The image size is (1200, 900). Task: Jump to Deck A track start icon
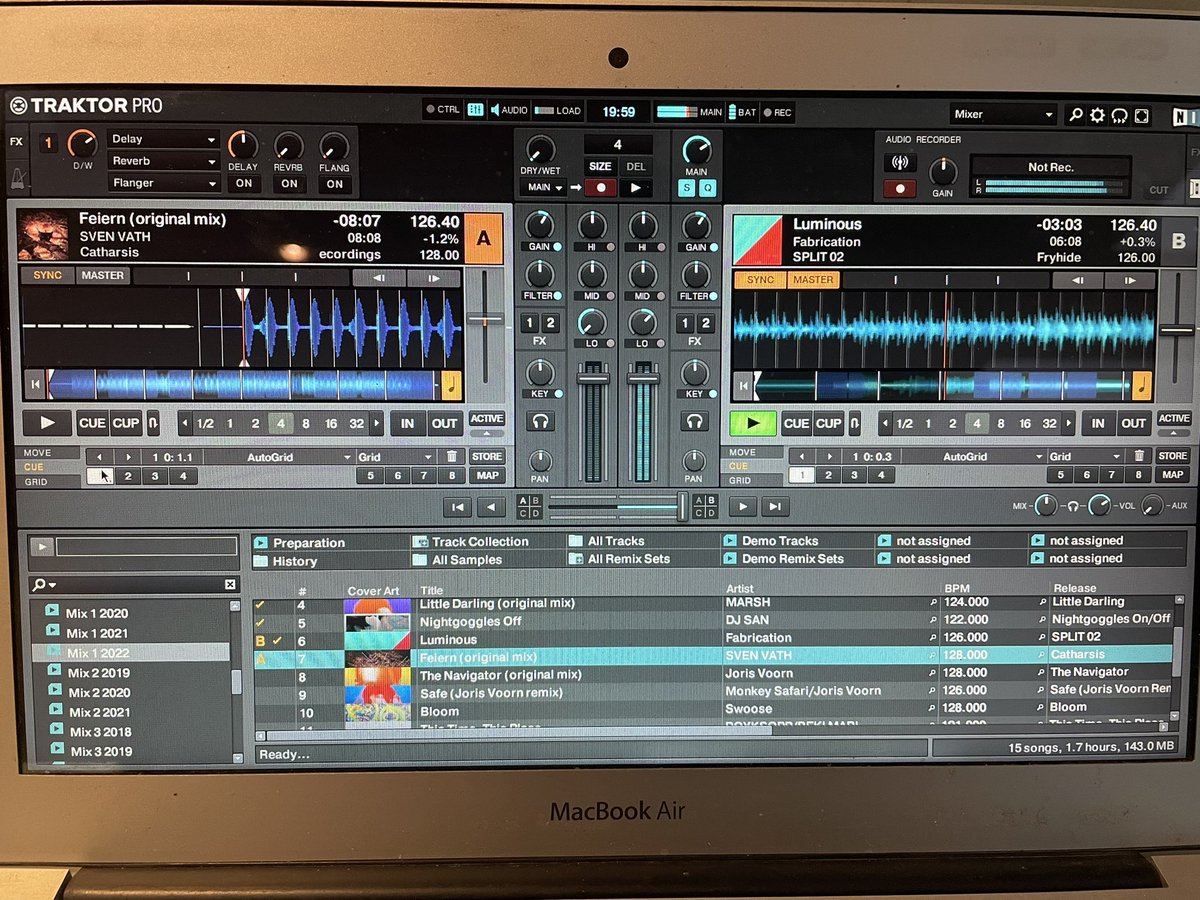(x=35, y=385)
